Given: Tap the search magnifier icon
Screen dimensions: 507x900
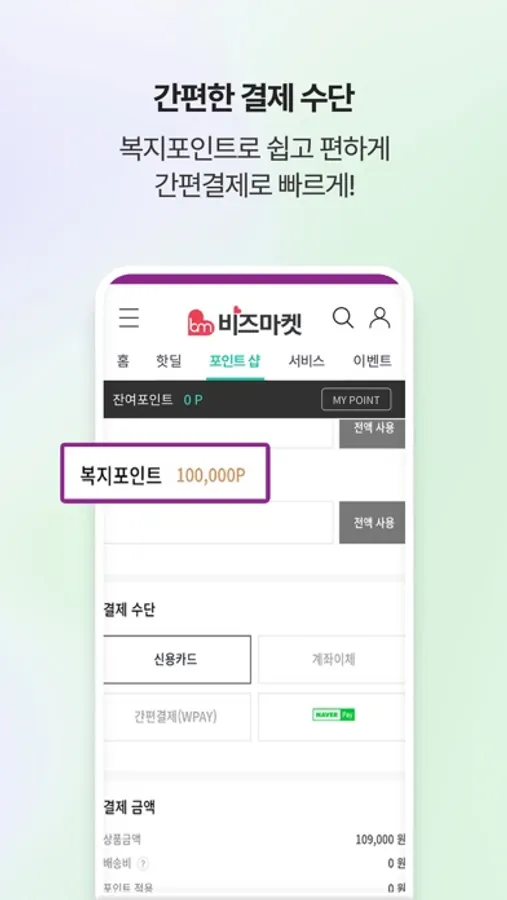Looking at the screenshot, I should [343, 317].
